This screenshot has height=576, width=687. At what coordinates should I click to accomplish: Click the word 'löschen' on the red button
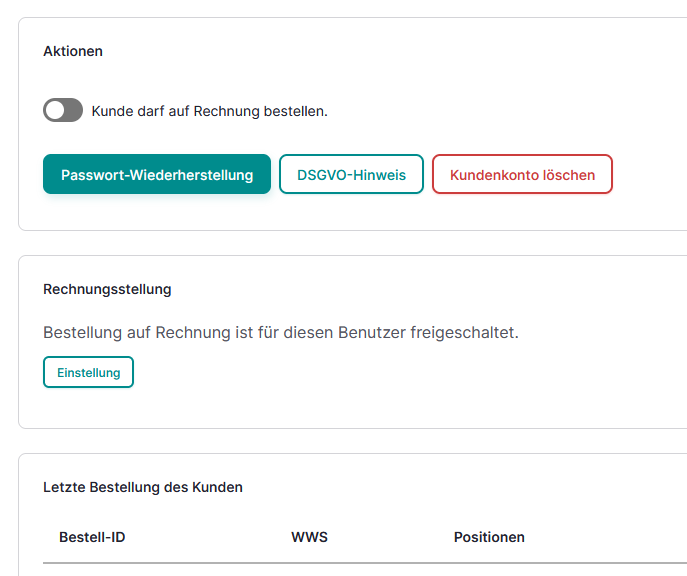click(x=569, y=174)
